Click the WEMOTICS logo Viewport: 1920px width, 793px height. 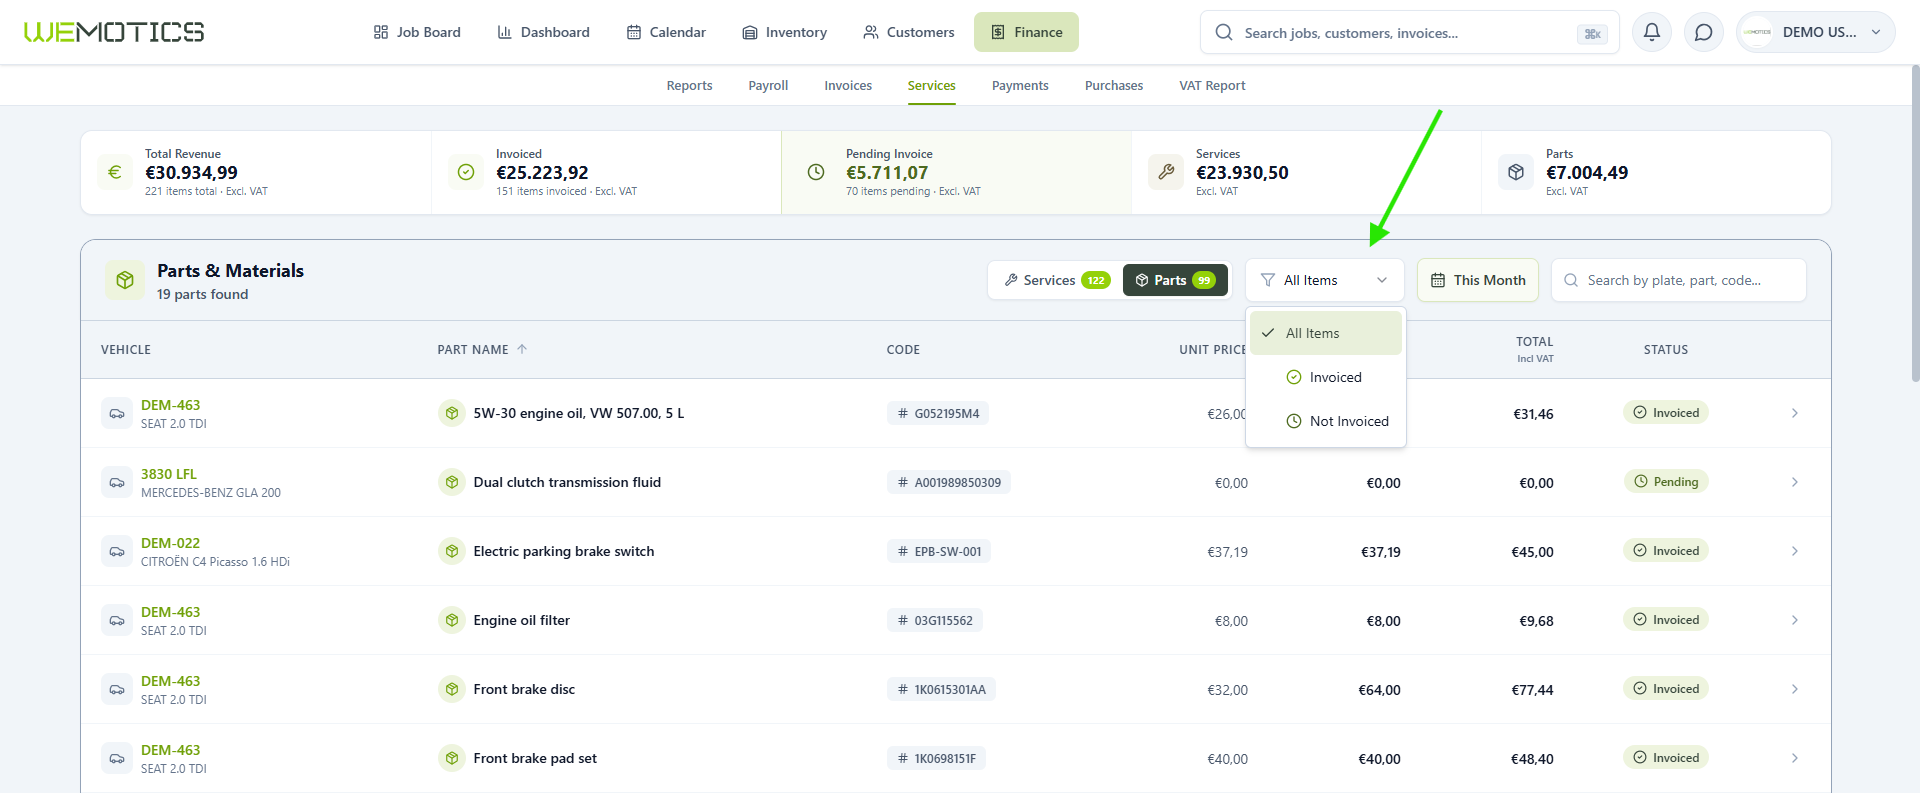click(114, 32)
